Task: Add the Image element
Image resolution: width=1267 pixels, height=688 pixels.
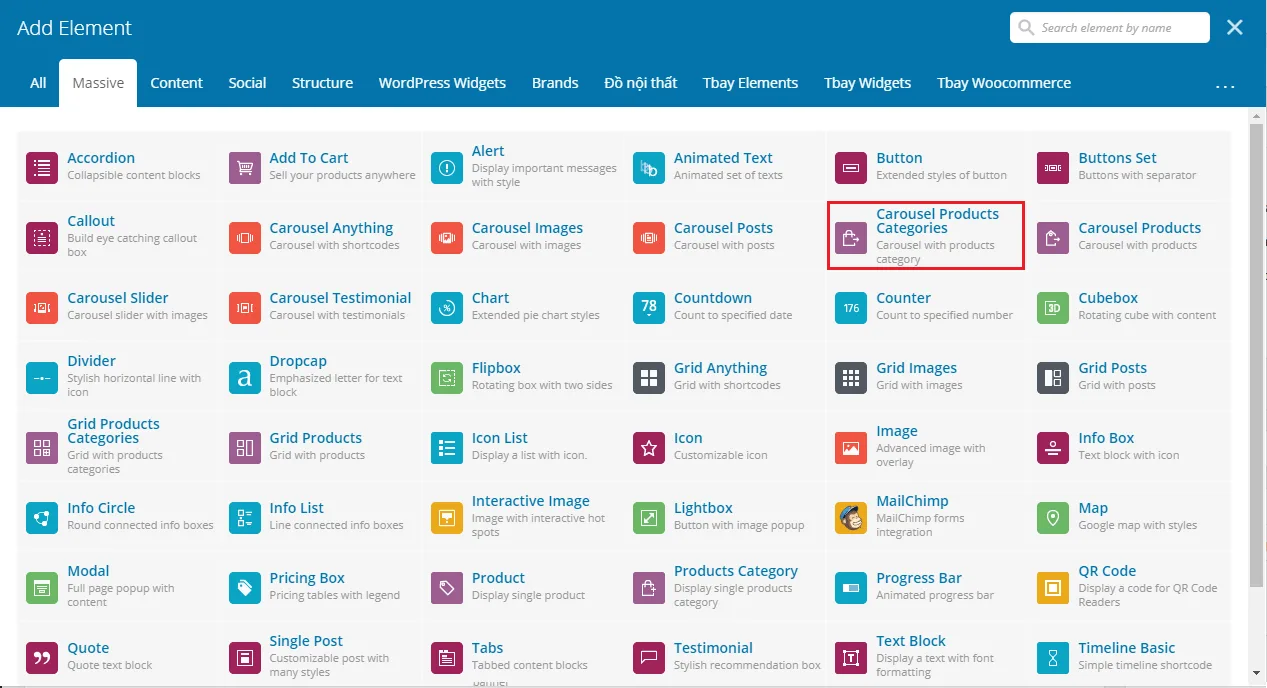Action: click(927, 446)
